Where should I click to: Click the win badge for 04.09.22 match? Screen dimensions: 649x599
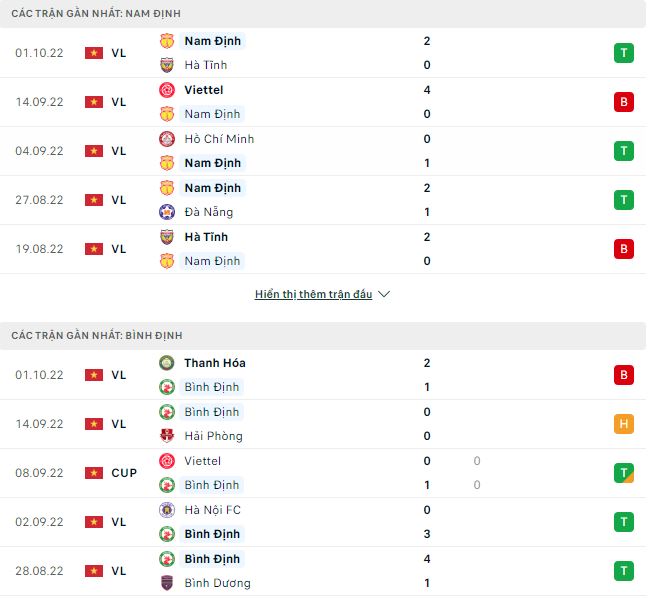click(624, 151)
